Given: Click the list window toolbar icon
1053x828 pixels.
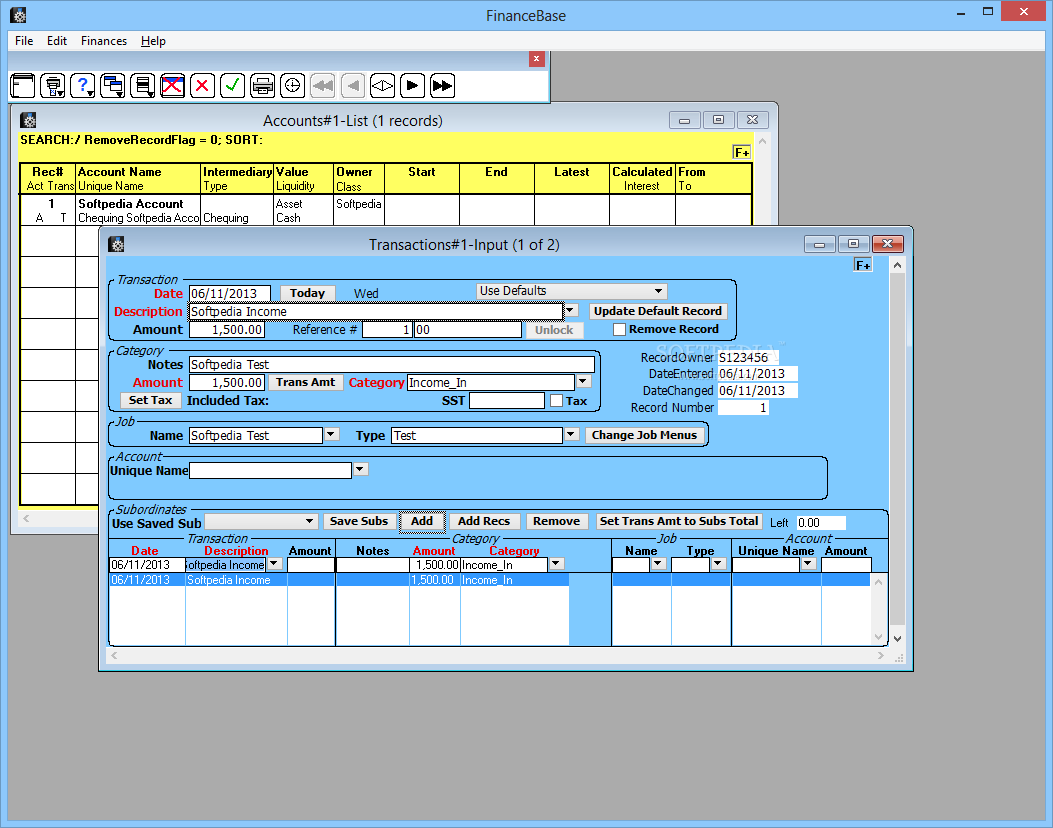Looking at the screenshot, I should point(142,85).
